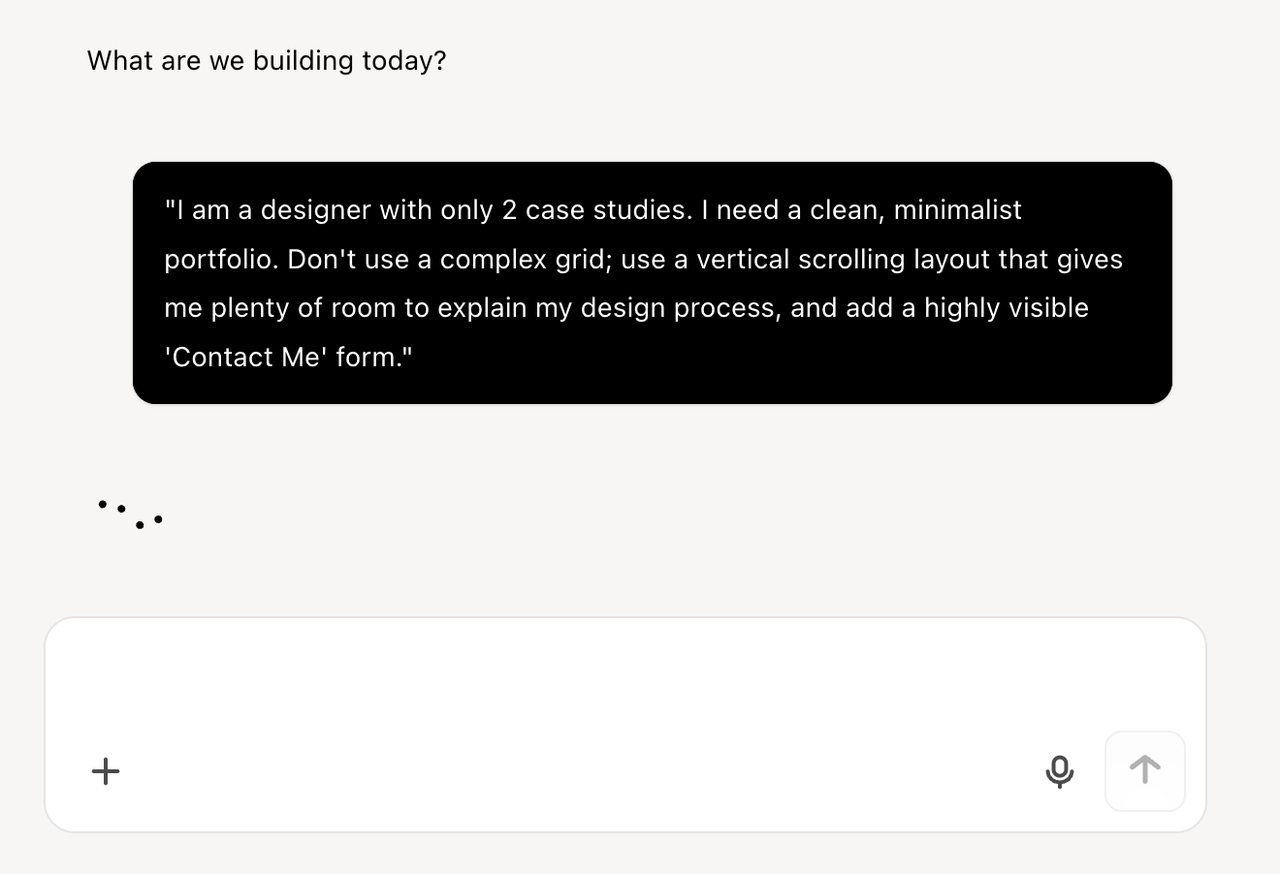Click the word "clean," in the message
Viewport: 1280px width, 874px height.
coord(847,210)
